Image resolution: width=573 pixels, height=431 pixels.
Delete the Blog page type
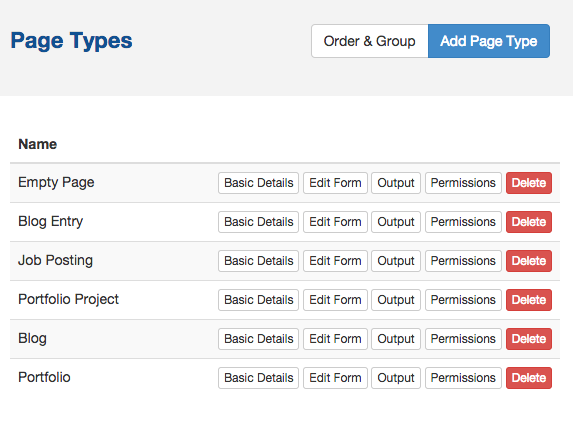[529, 339]
